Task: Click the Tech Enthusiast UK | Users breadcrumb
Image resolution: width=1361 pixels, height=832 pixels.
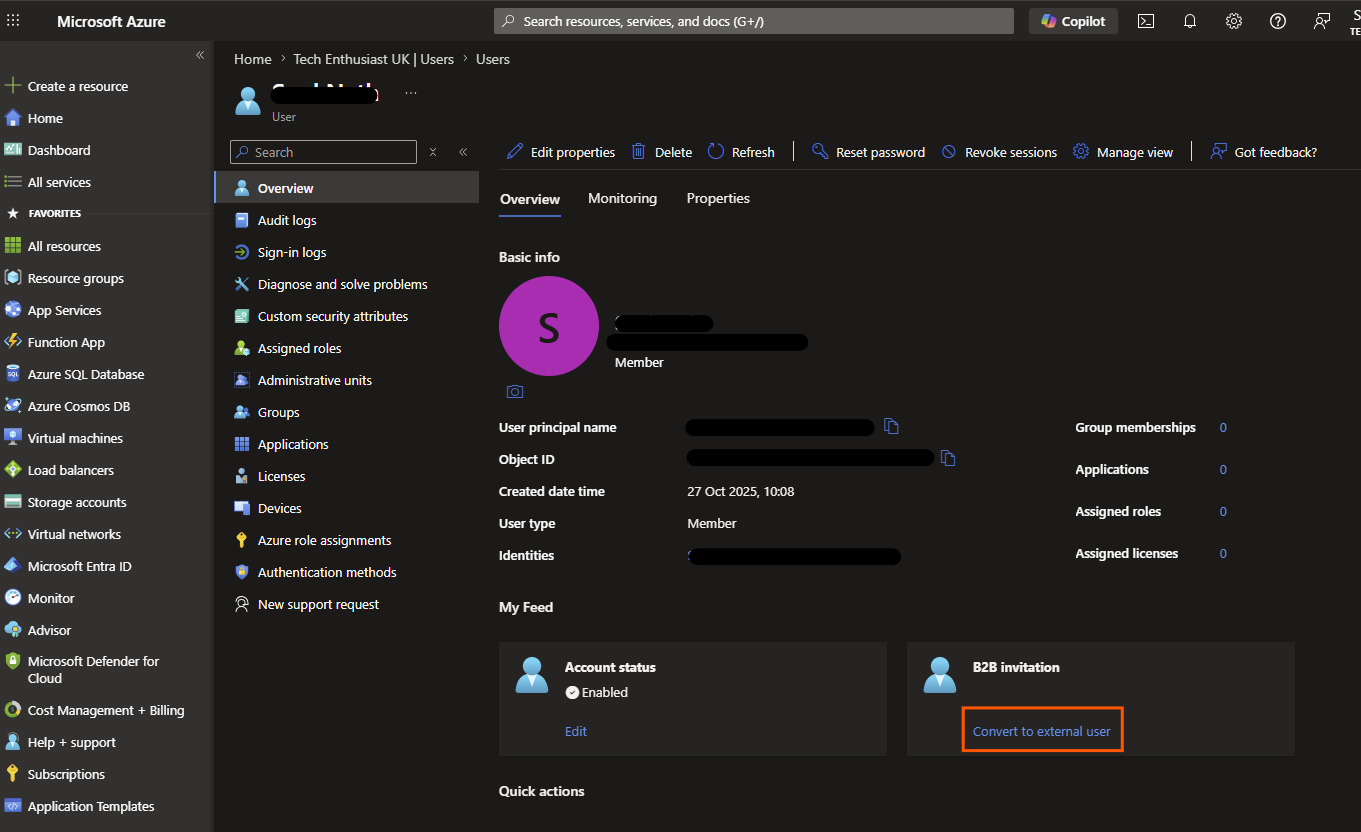Action: (x=373, y=59)
